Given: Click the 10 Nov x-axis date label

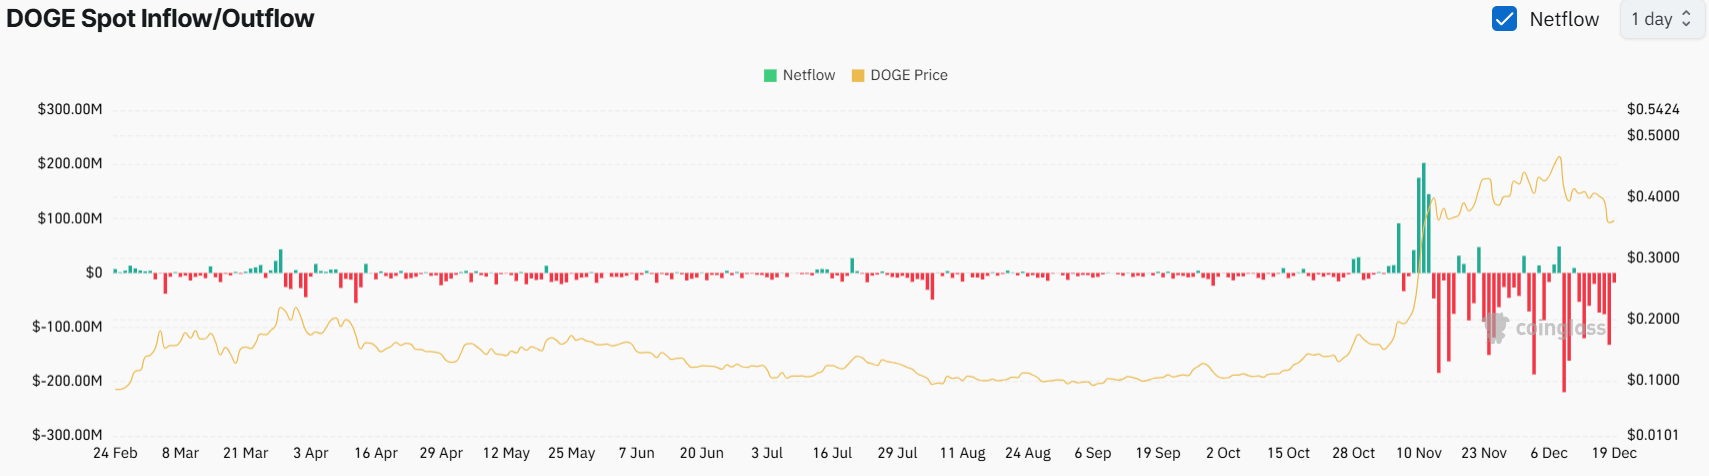Looking at the screenshot, I should 1419,453.
